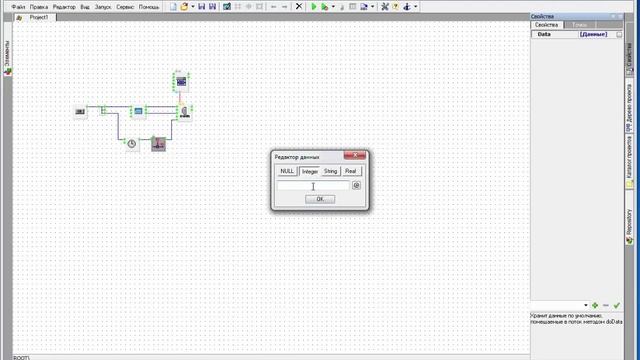This screenshot has height=360, width=640.
Task: Switch to the Свойства tab in the panel
Action: click(x=547, y=25)
